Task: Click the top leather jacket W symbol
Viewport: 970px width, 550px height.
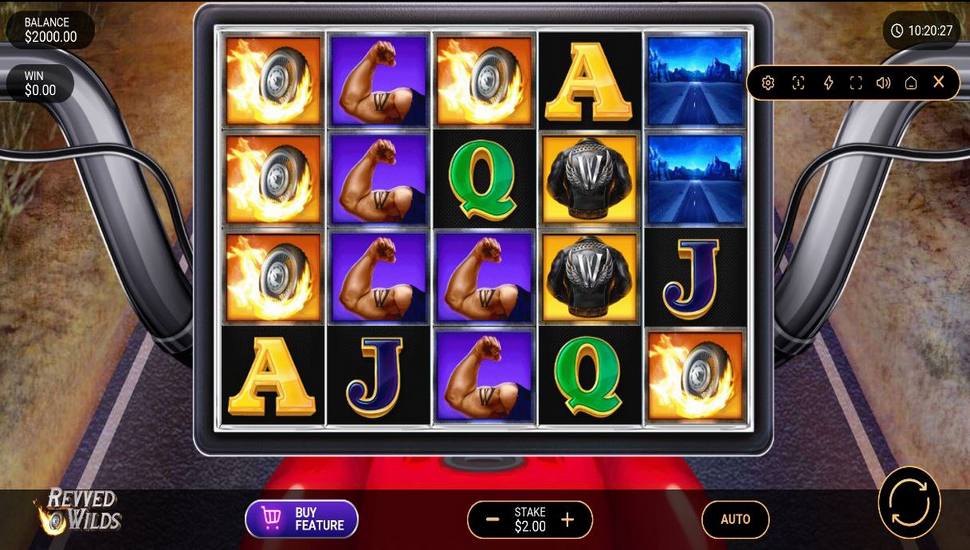Action: pos(590,179)
